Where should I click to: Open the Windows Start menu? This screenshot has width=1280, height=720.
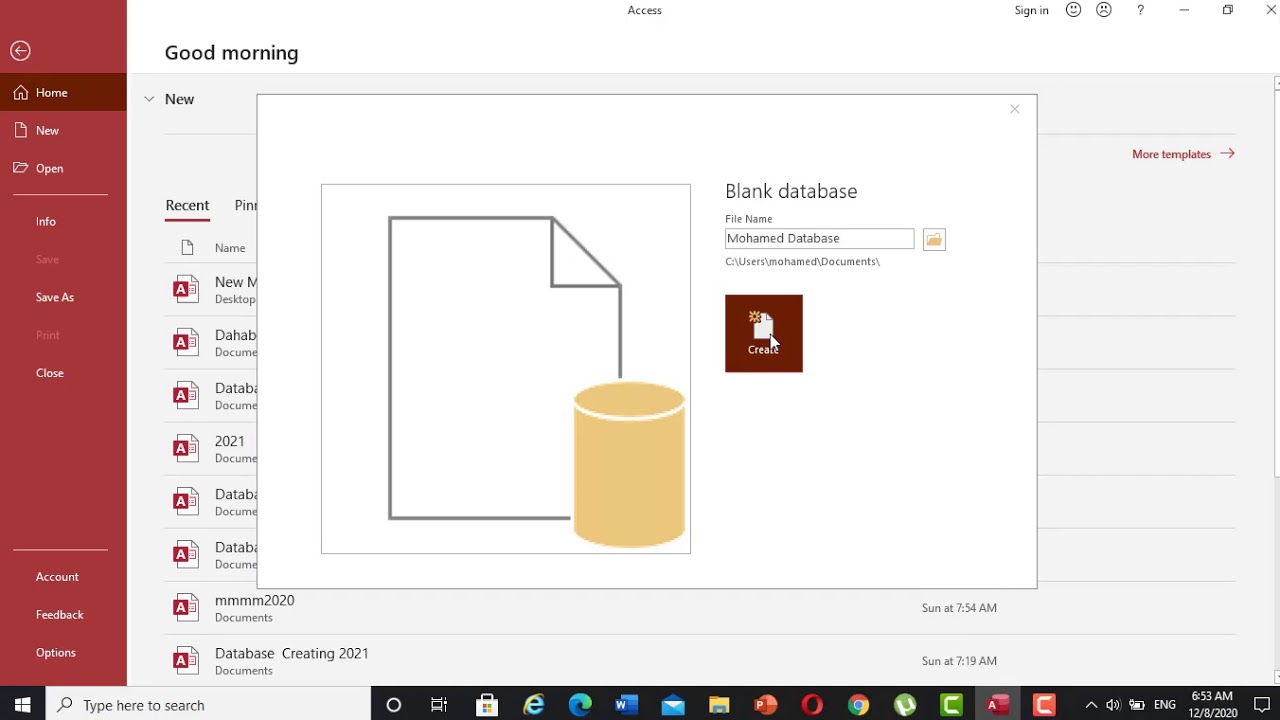[23, 705]
